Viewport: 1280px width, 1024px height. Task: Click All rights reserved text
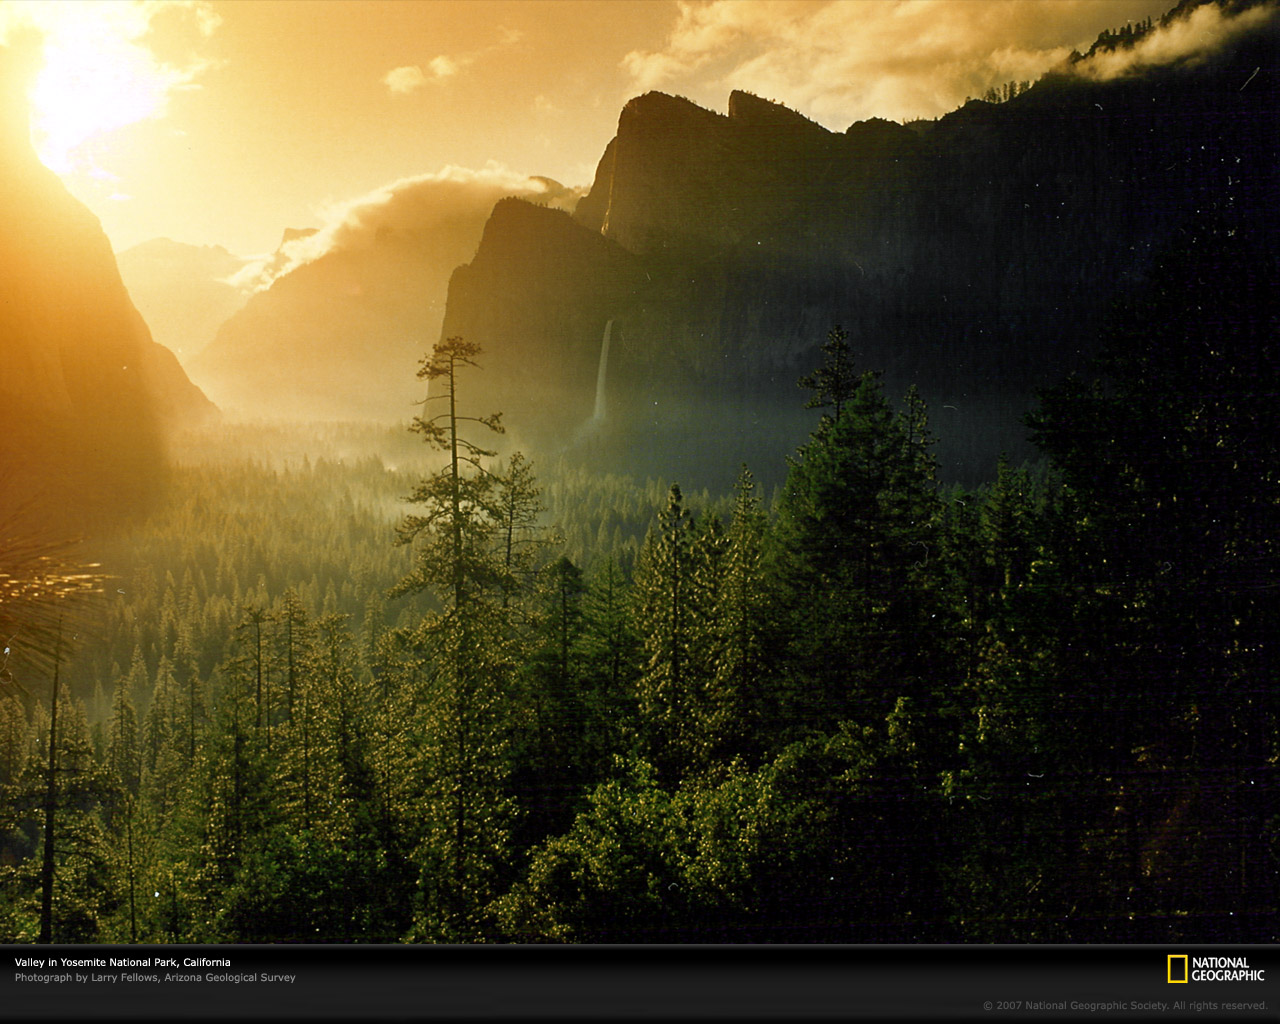click(x=1220, y=1006)
